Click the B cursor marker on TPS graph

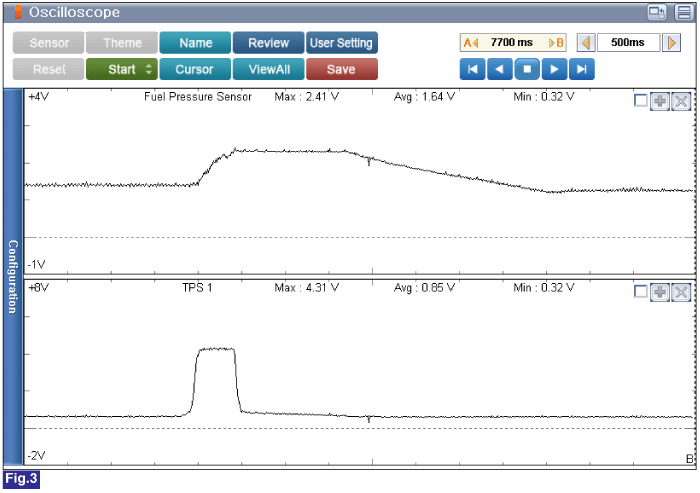(689, 459)
